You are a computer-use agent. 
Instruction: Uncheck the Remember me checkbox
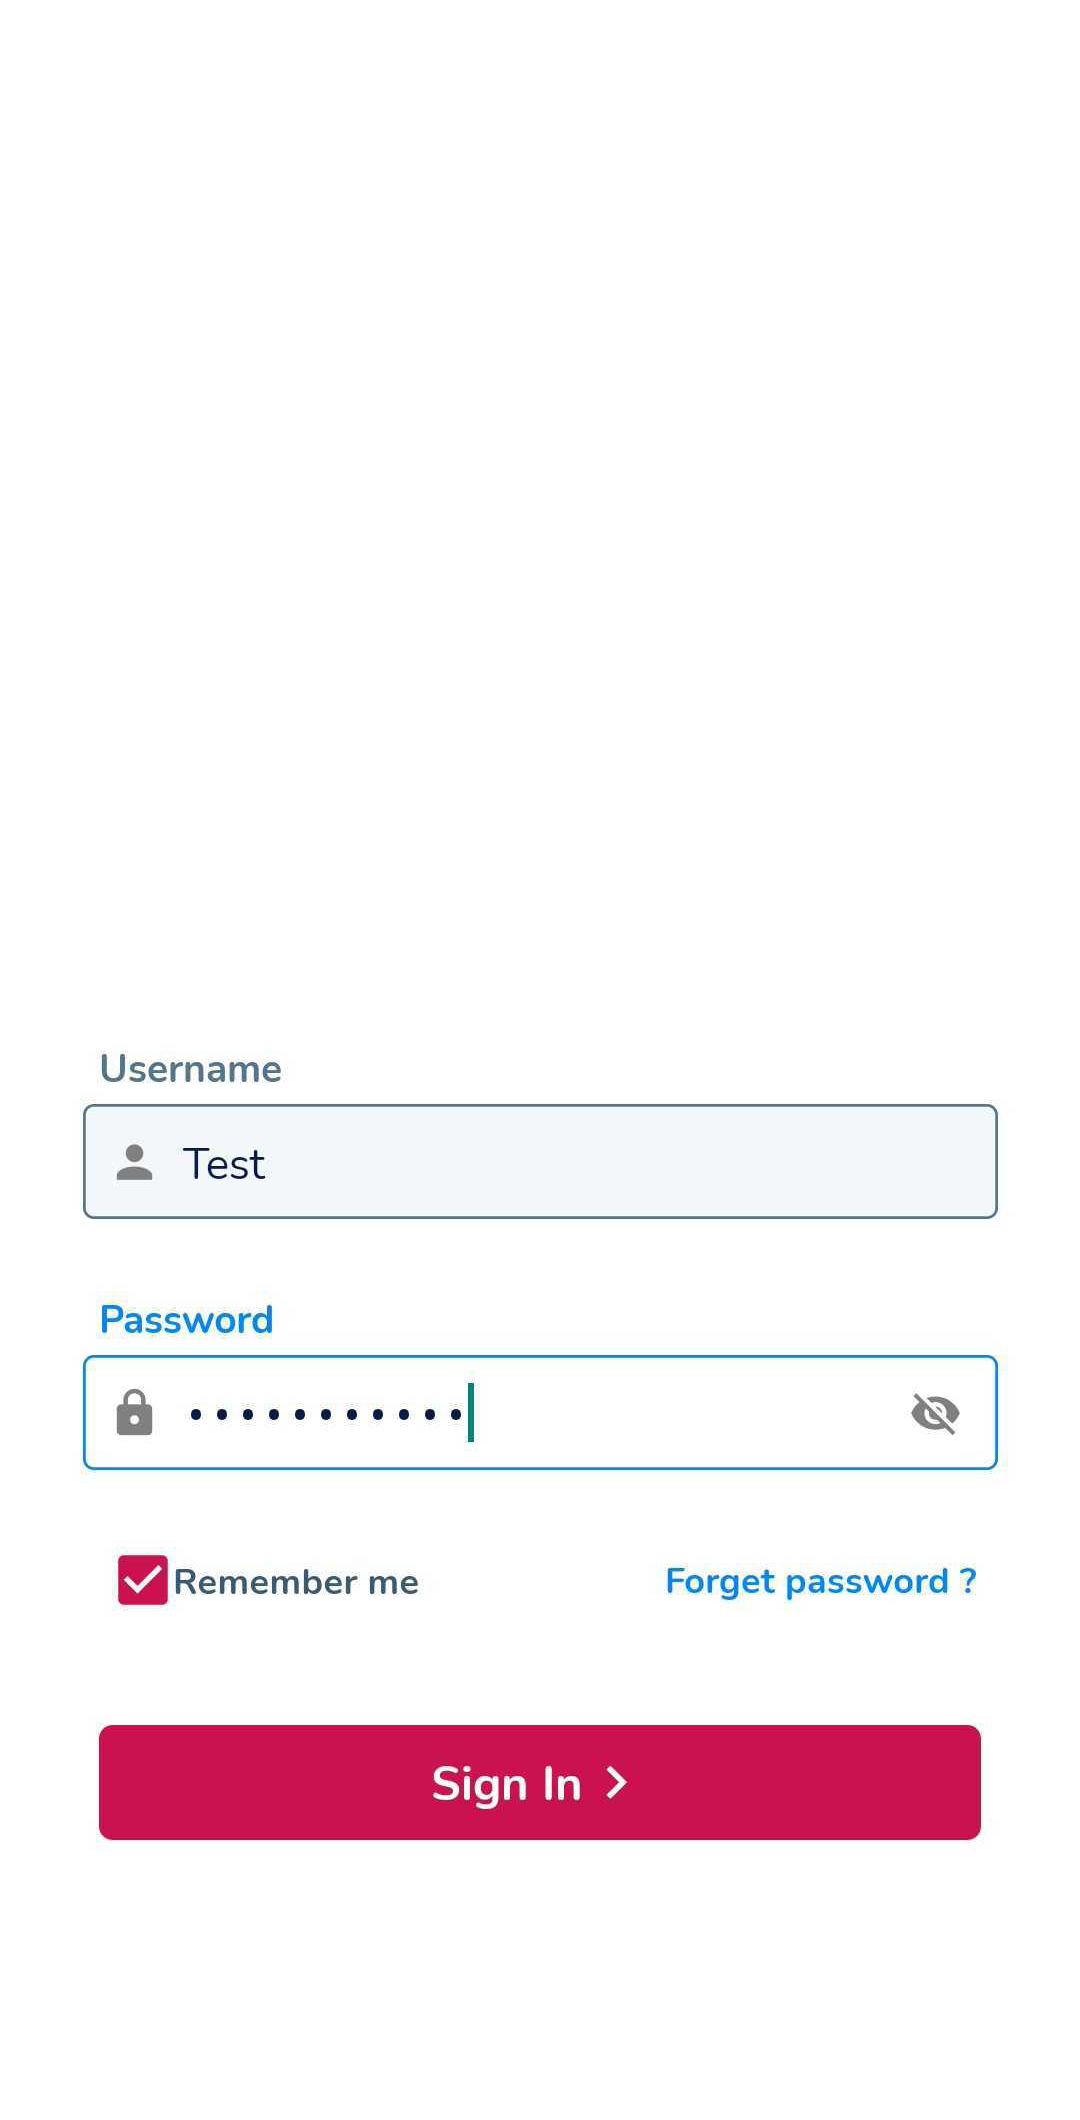(x=143, y=1580)
